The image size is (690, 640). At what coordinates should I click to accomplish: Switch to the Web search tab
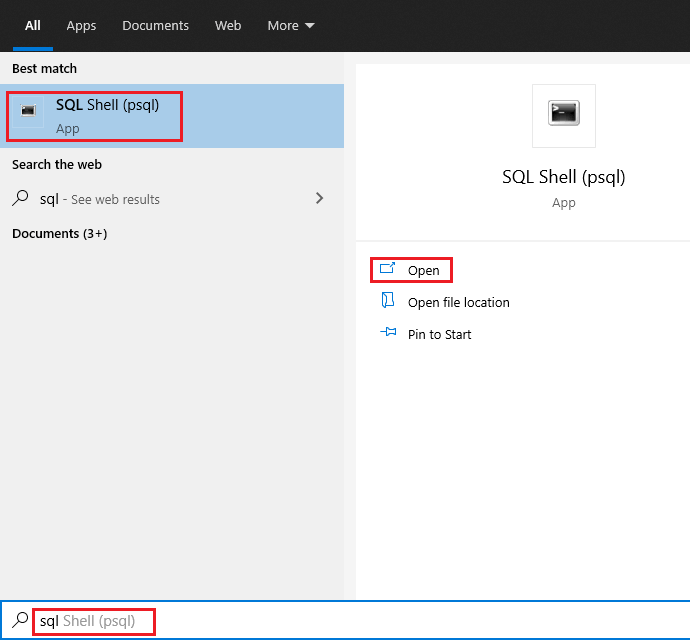[x=228, y=26]
